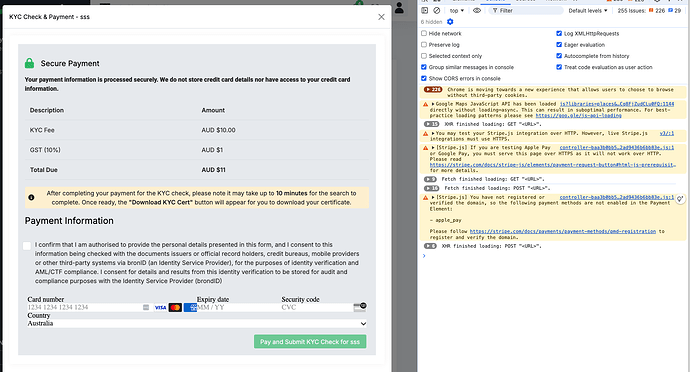690x372 pixels.
Task: Open console settings via the blue gear
Action: pos(450,22)
